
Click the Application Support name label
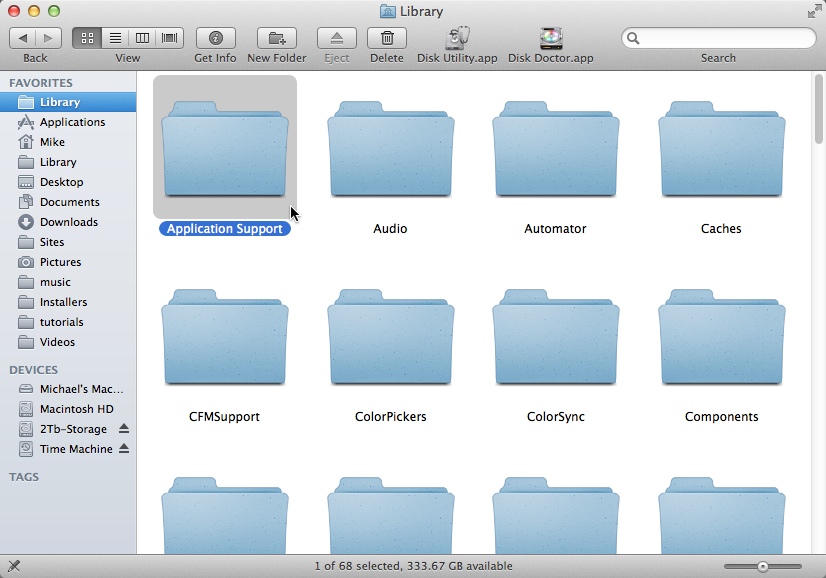(x=225, y=229)
